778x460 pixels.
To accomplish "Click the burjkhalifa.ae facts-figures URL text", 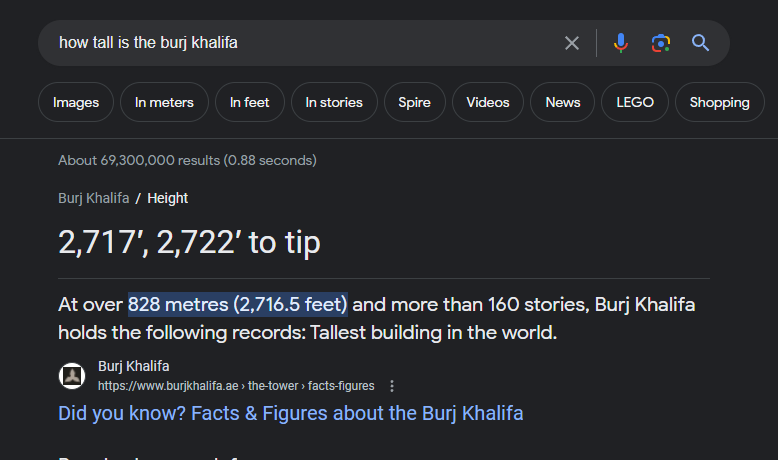I will point(236,386).
